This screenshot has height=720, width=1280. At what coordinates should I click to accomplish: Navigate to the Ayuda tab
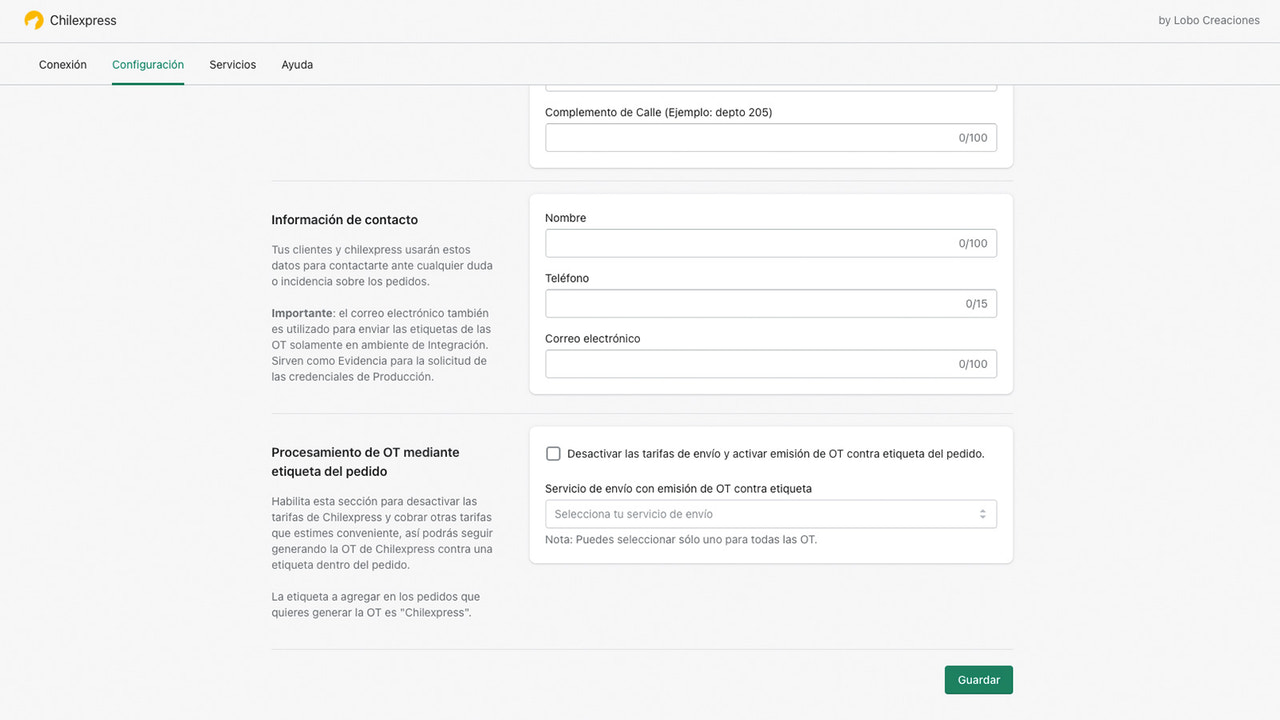point(296,64)
